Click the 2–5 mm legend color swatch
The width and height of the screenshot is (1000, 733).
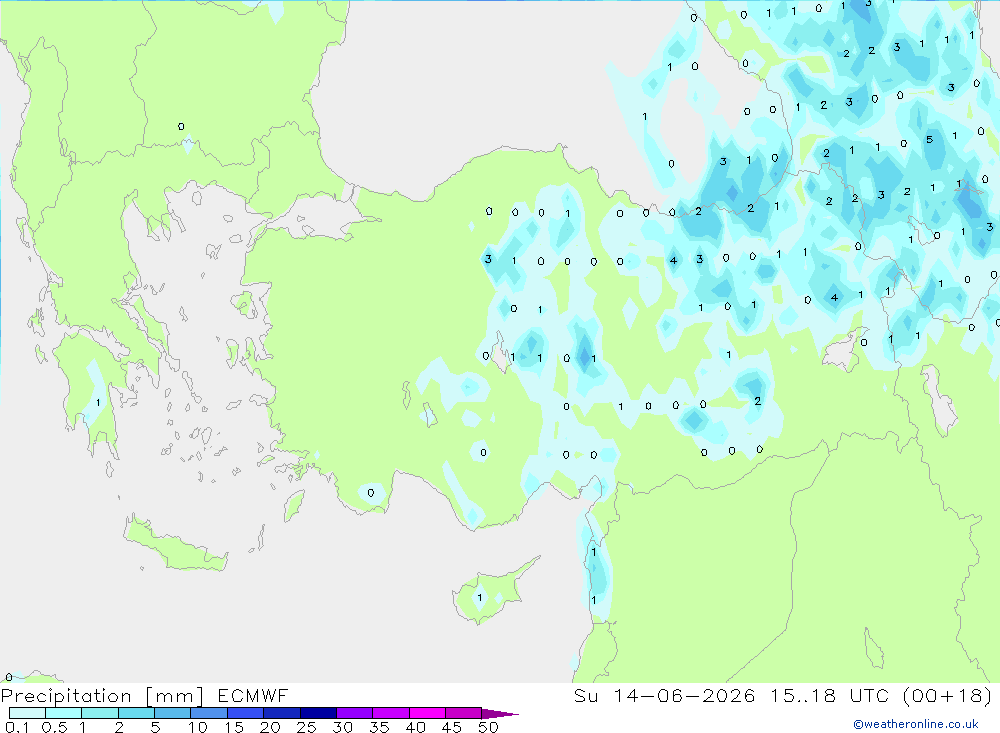136,713
